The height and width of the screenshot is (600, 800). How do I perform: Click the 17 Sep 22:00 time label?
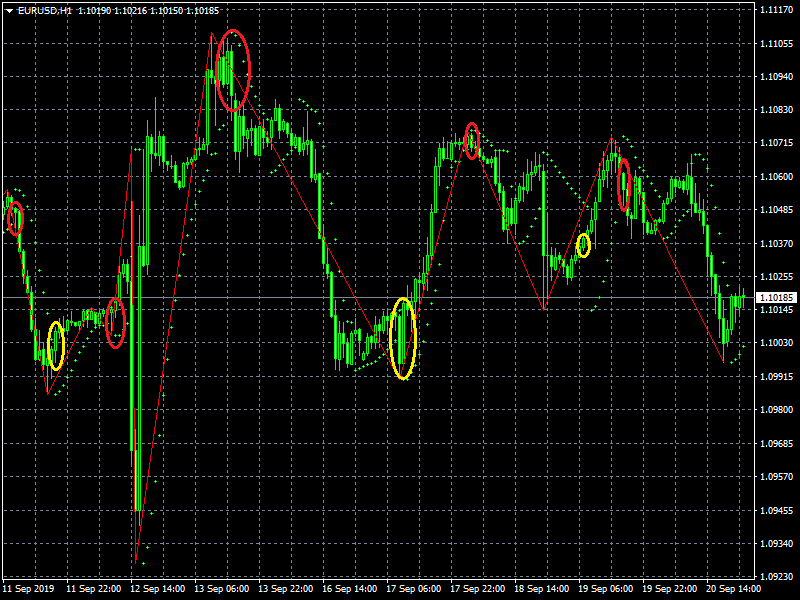pyautogui.click(x=478, y=589)
